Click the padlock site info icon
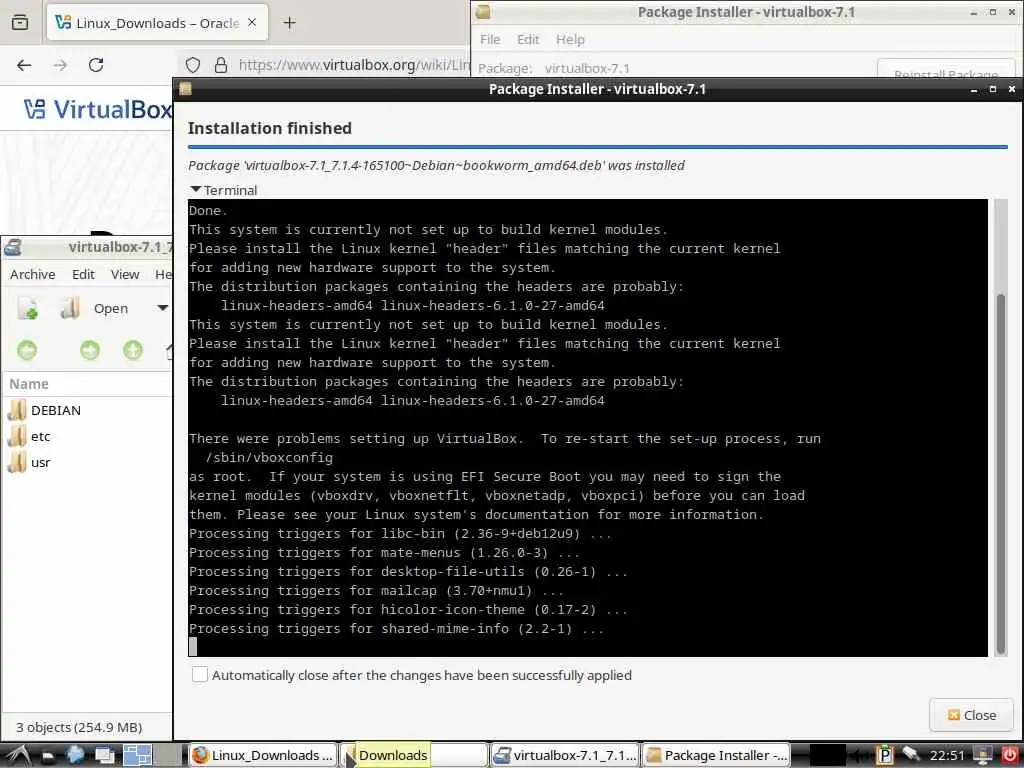The image size is (1024, 768). 221,65
